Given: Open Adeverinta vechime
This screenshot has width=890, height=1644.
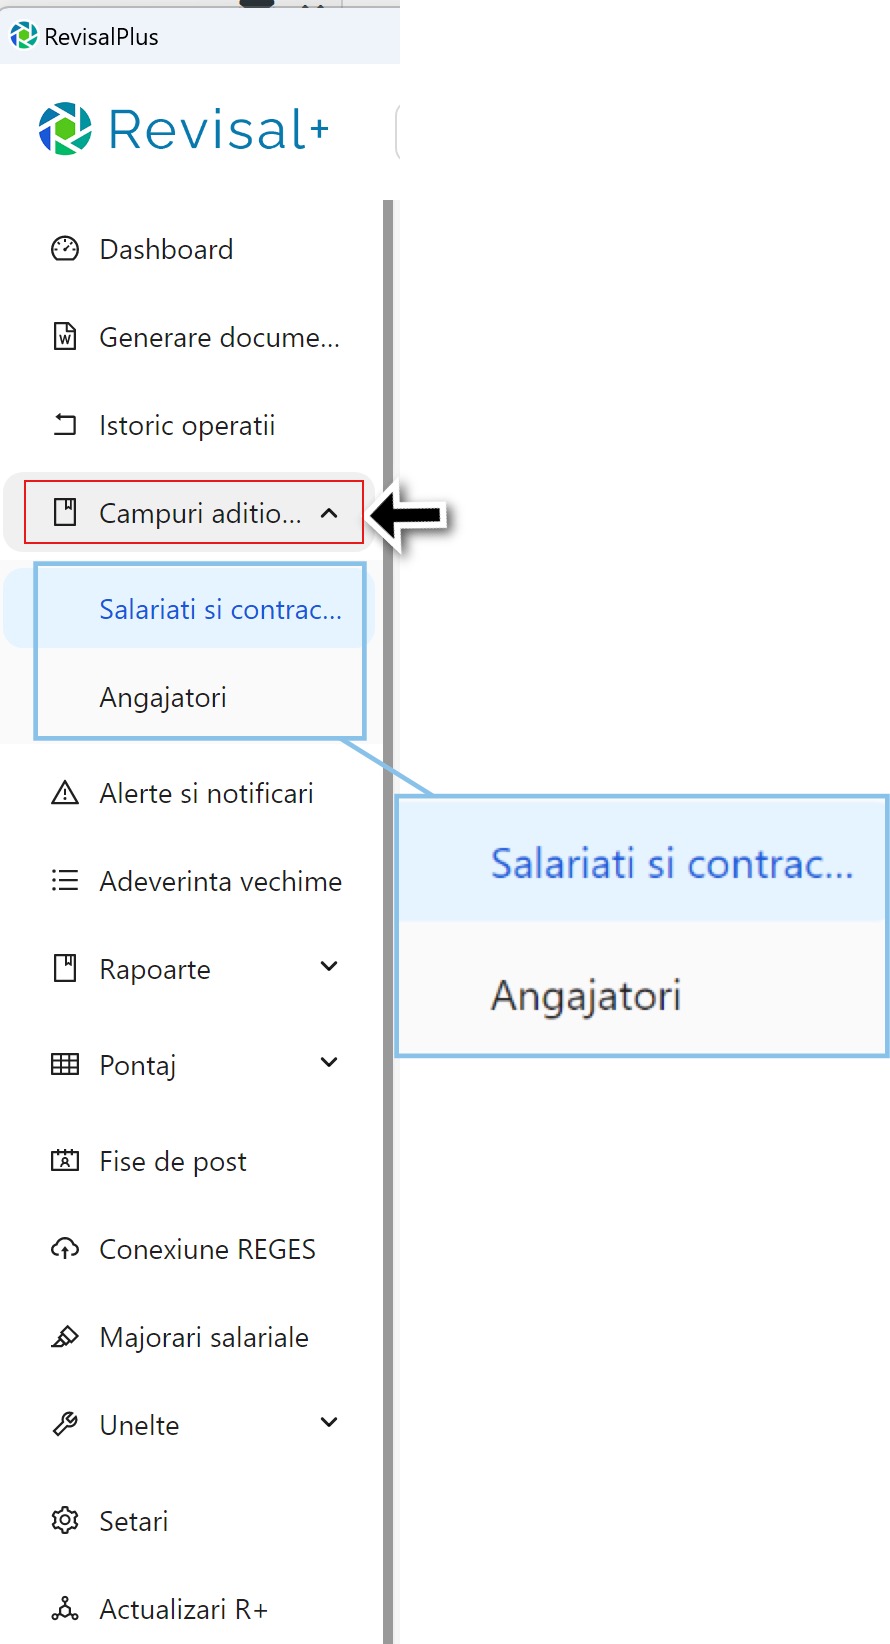Looking at the screenshot, I should (220, 881).
